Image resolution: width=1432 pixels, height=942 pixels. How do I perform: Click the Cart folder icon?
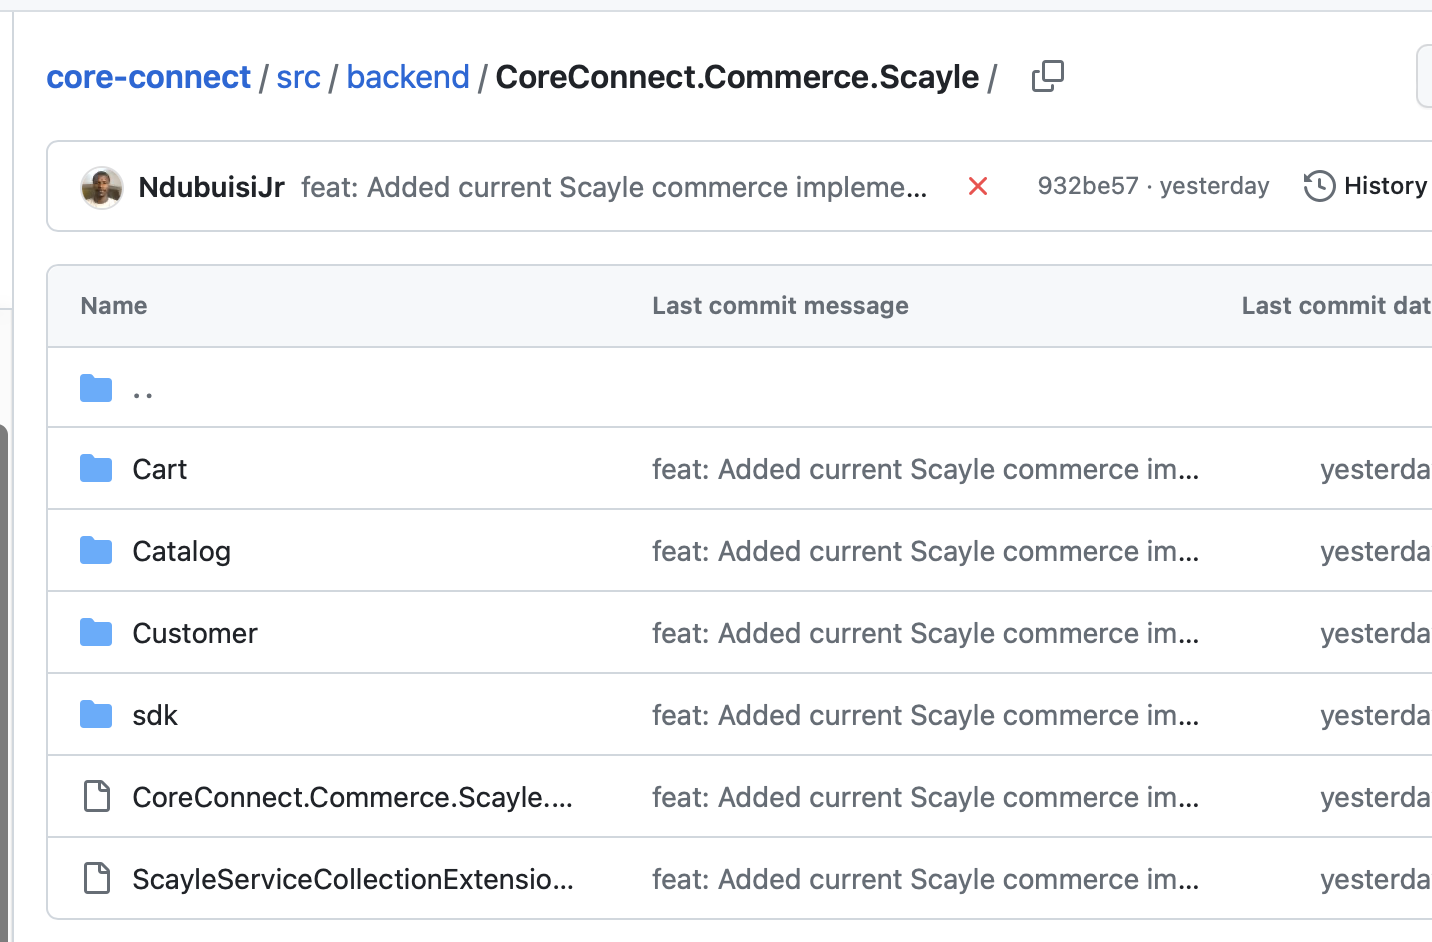96,468
